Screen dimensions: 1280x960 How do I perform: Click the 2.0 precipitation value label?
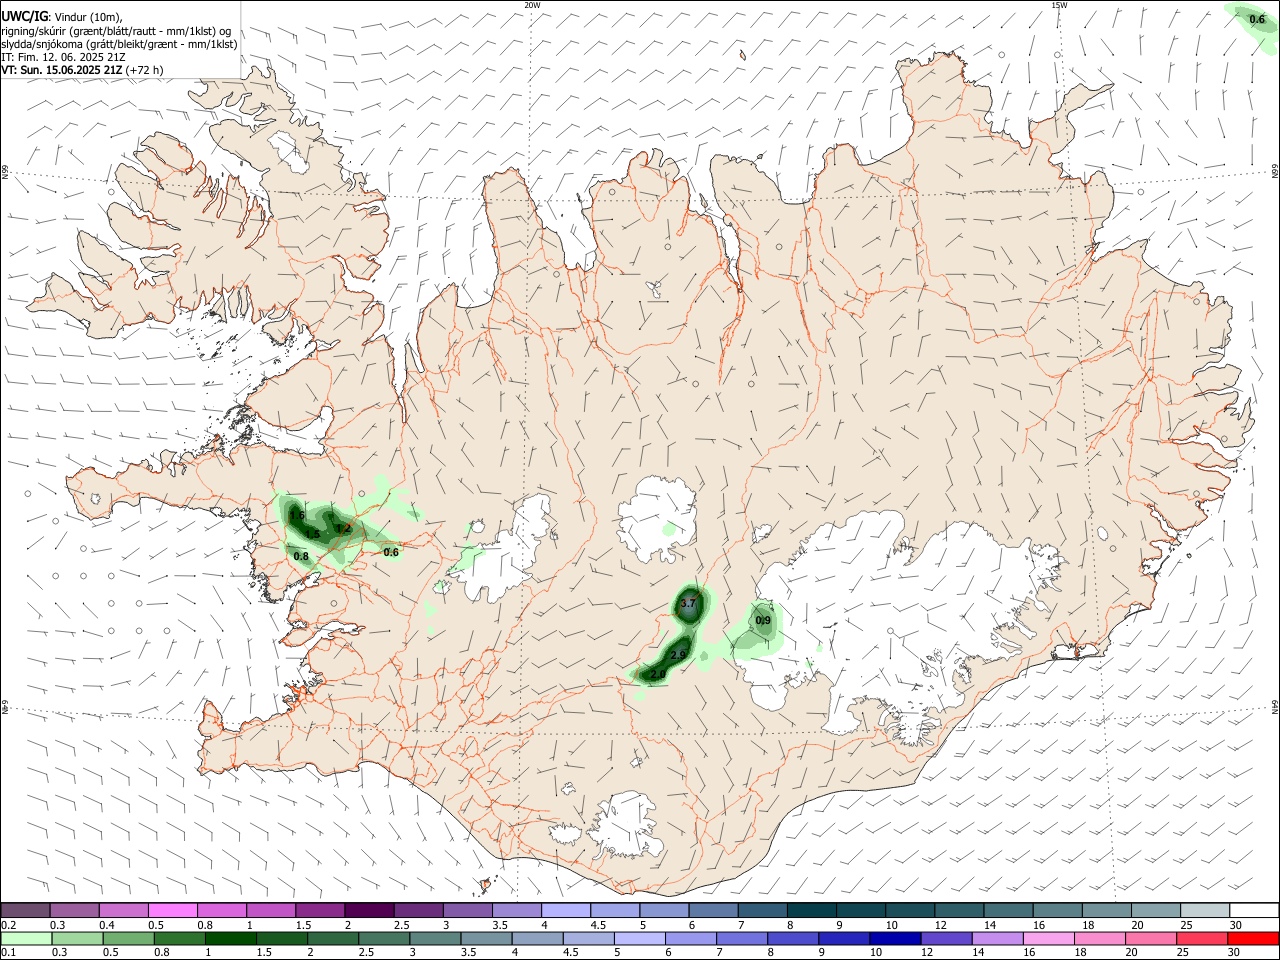[x=657, y=675]
